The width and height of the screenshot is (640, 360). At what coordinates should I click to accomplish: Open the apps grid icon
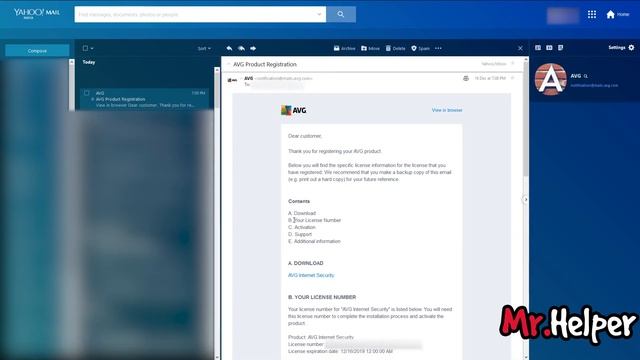tap(592, 14)
